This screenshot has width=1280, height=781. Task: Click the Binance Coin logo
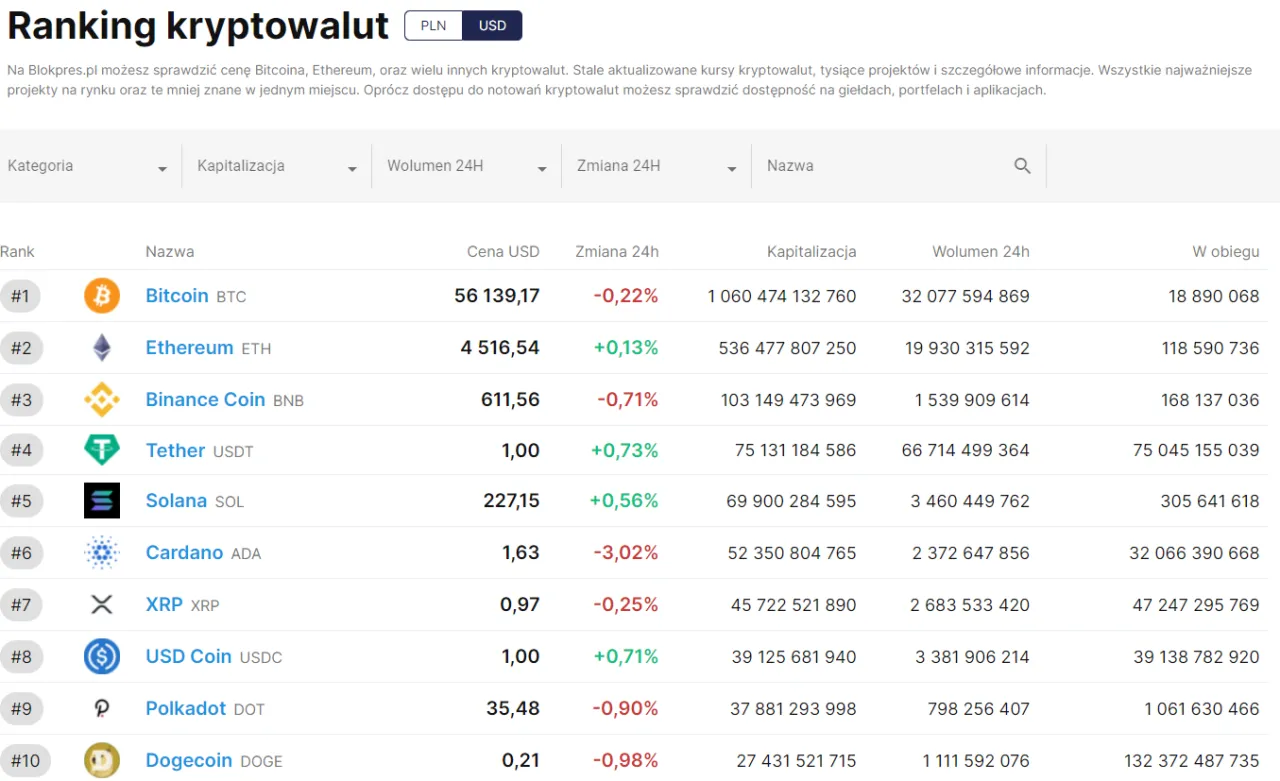coord(101,399)
